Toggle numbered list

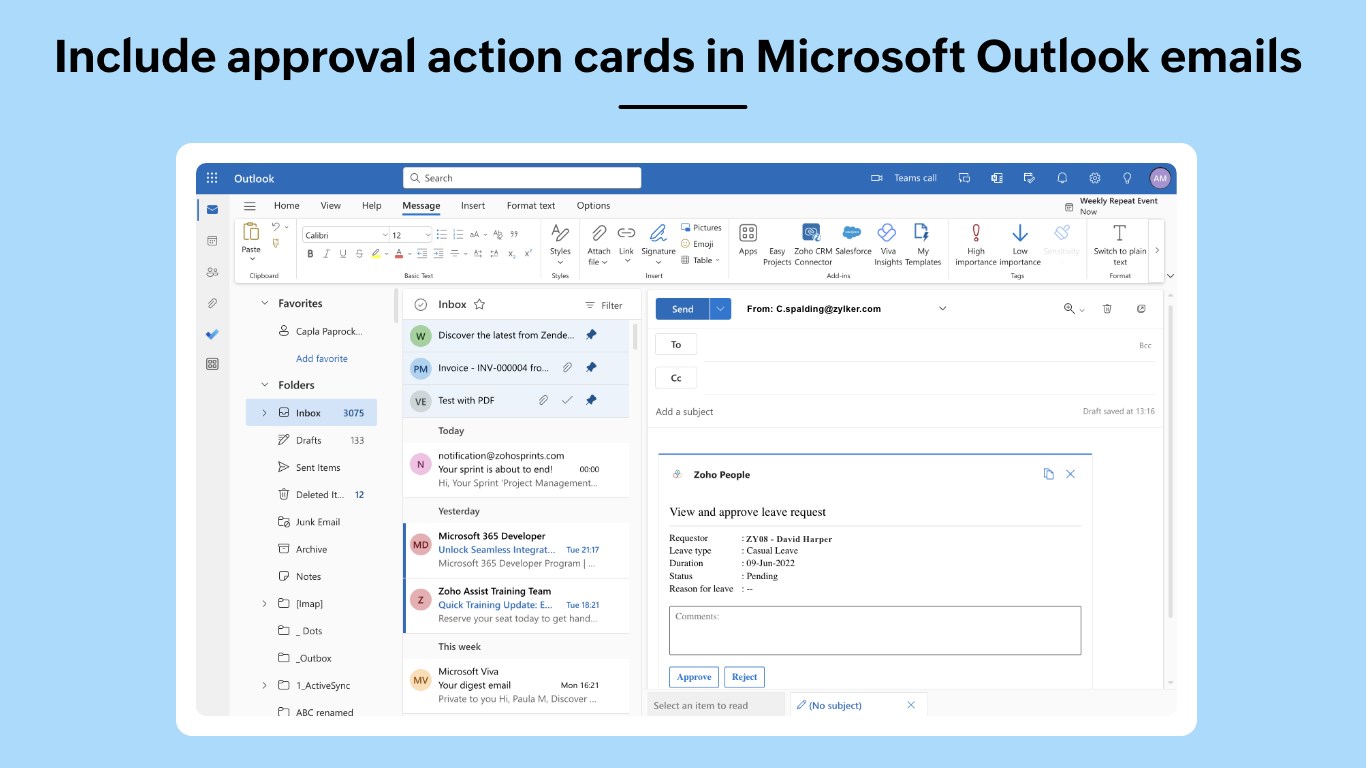[x=457, y=234]
